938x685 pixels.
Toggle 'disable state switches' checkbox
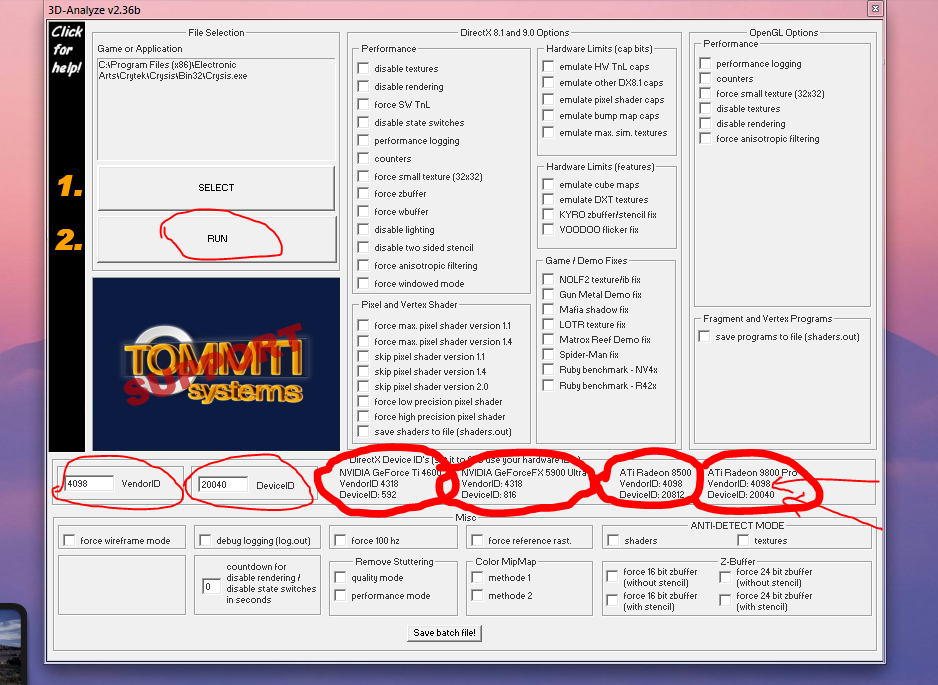[363, 122]
